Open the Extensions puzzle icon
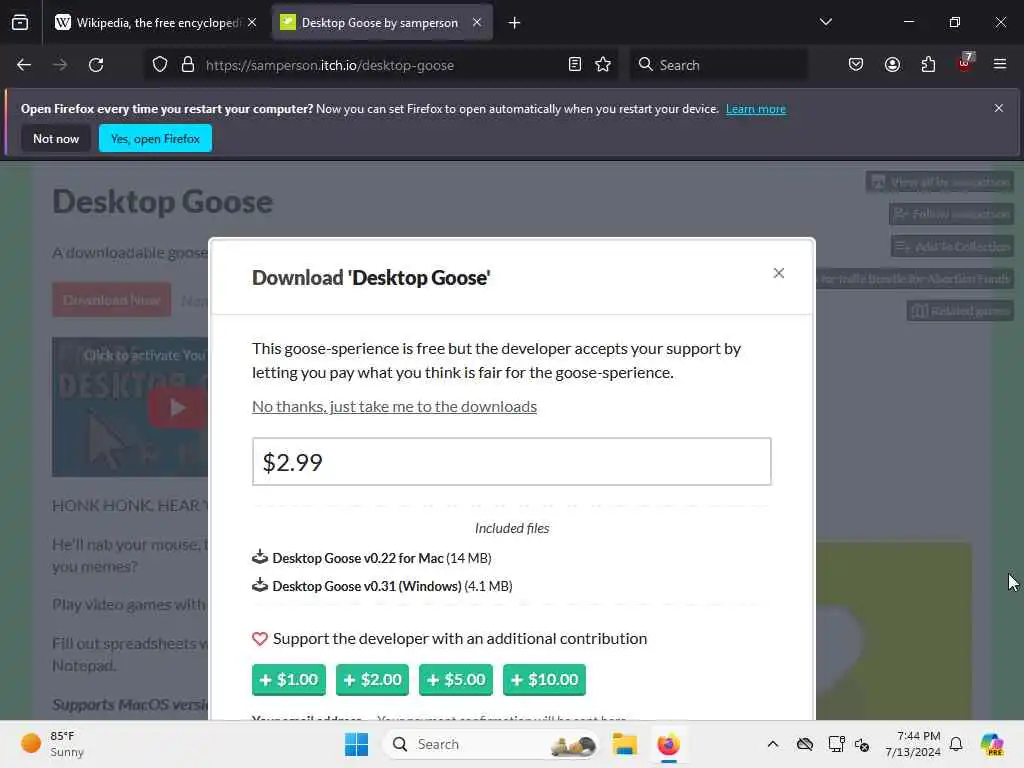The width and height of the screenshot is (1024, 768). pos(928,65)
